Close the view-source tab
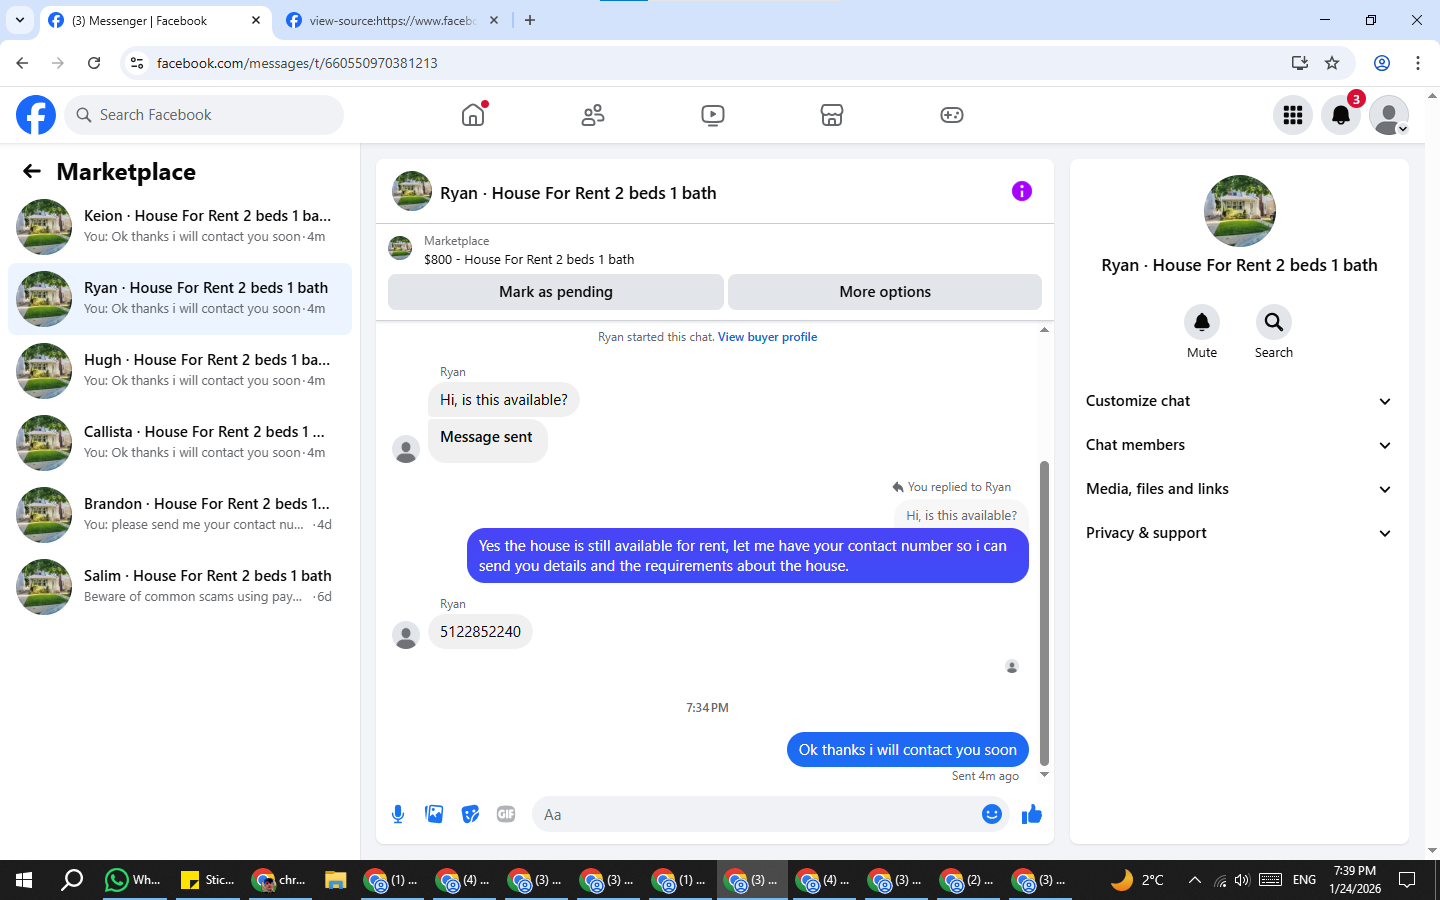The height and width of the screenshot is (900, 1440). tap(494, 20)
